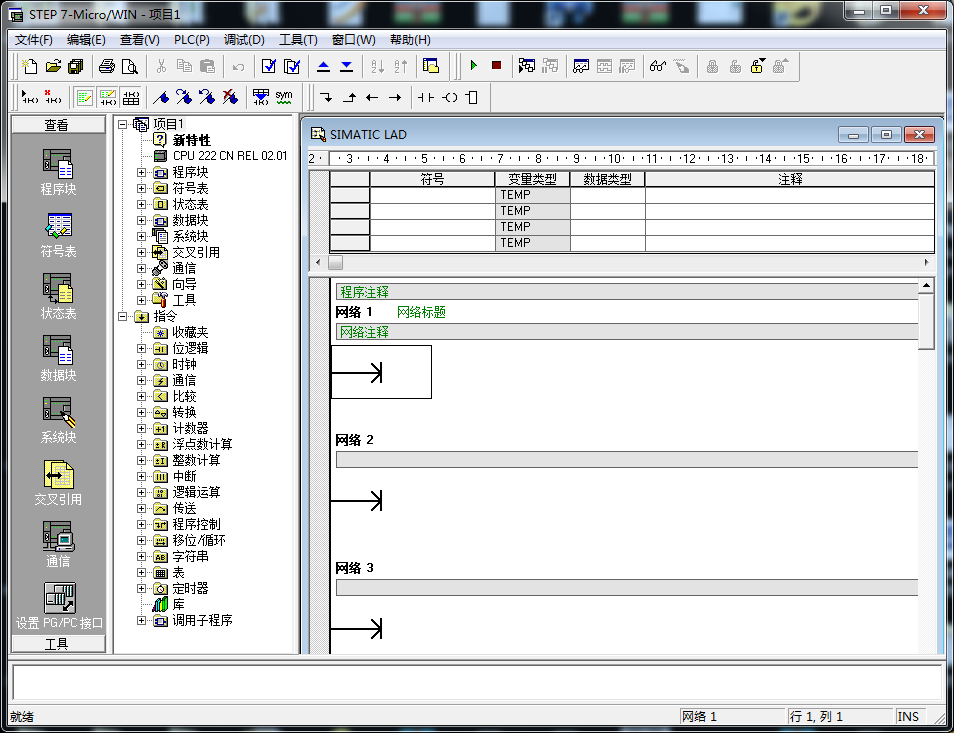Image resolution: width=954 pixels, height=733 pixels.
Task: Open the 调试(D) menu
Action: 244,40
